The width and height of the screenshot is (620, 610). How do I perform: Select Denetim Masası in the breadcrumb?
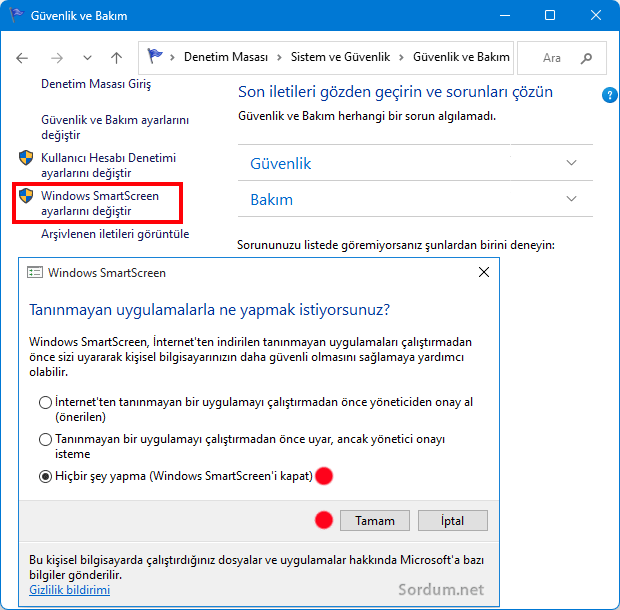pyautogui.click(x=226, y=57)
